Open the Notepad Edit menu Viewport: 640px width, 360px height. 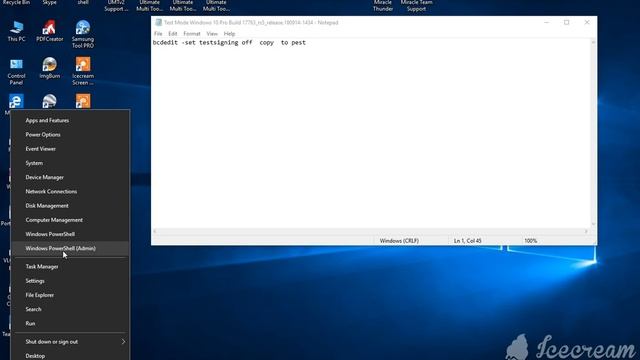[173, 33]
